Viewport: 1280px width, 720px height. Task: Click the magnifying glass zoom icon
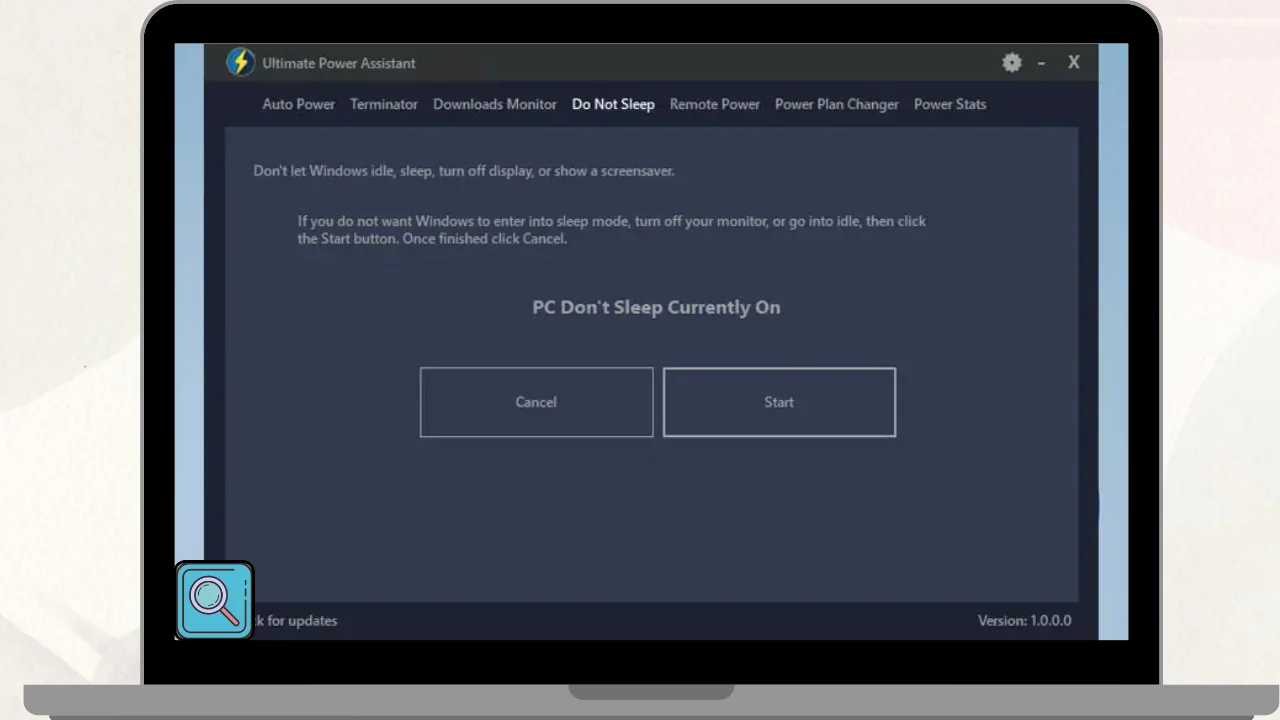click(215, 600)
